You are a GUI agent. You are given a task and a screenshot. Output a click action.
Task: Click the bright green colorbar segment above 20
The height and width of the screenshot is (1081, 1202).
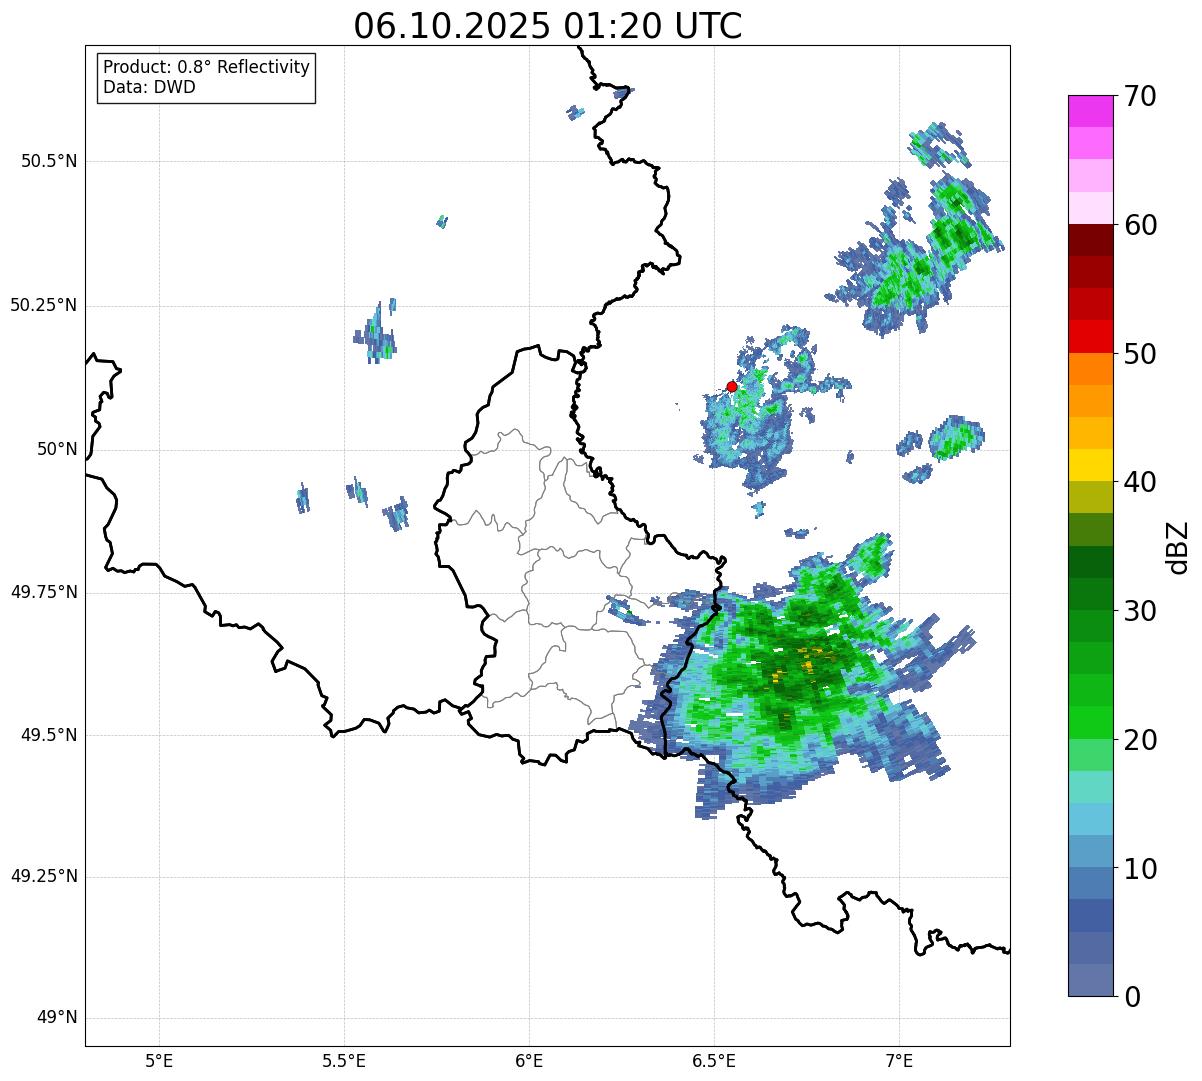pyautogui.click(x=1090, y=723)
